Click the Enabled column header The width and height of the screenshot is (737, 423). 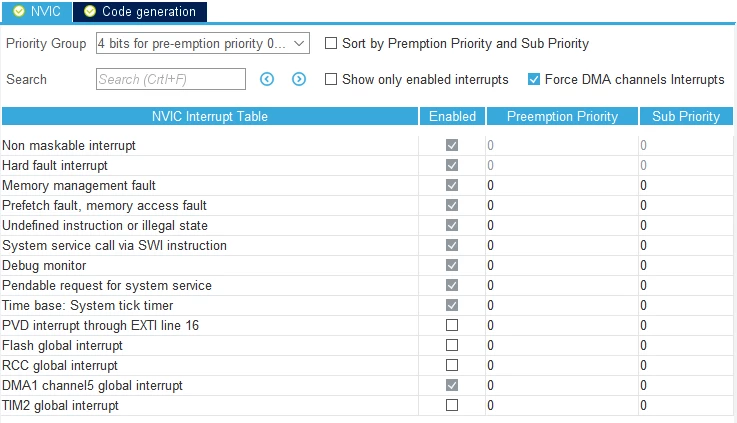click(x=452, y=116)
